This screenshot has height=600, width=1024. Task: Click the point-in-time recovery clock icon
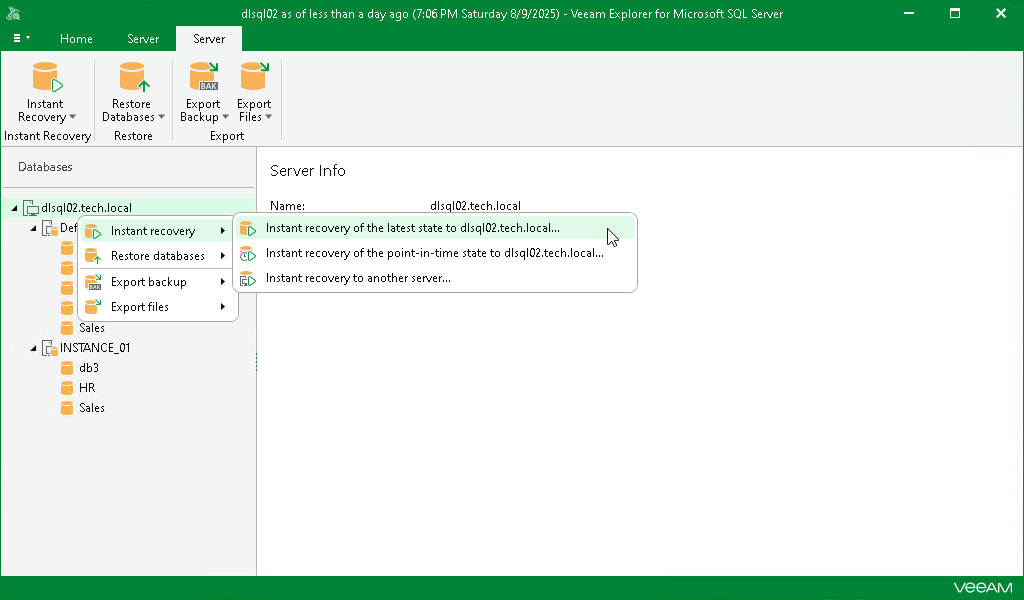248,253
